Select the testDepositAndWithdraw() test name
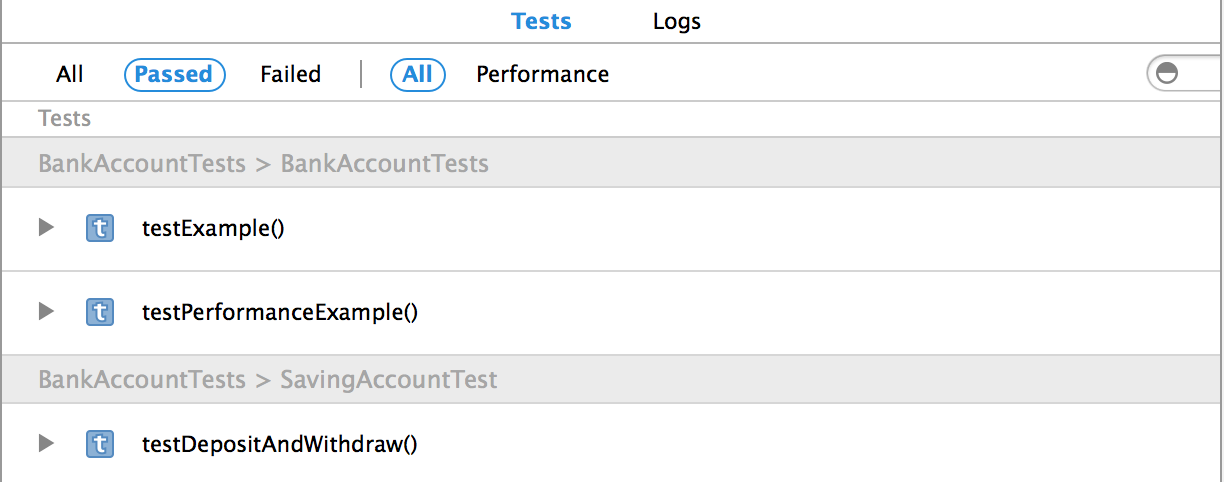 (279, 443)
